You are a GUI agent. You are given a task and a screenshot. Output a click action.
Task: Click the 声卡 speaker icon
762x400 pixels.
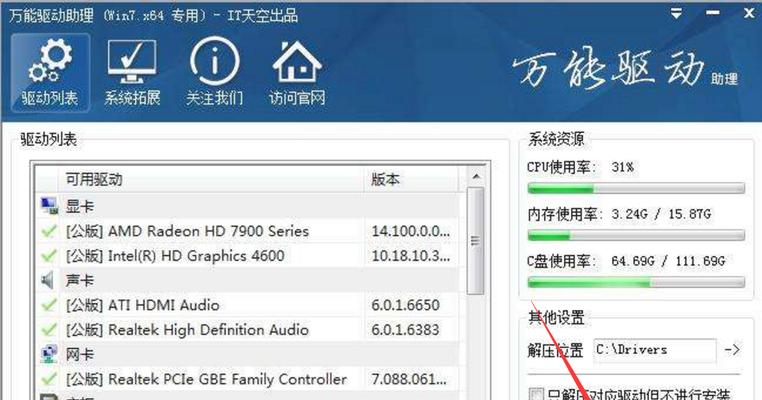click(x=48, y=280)
